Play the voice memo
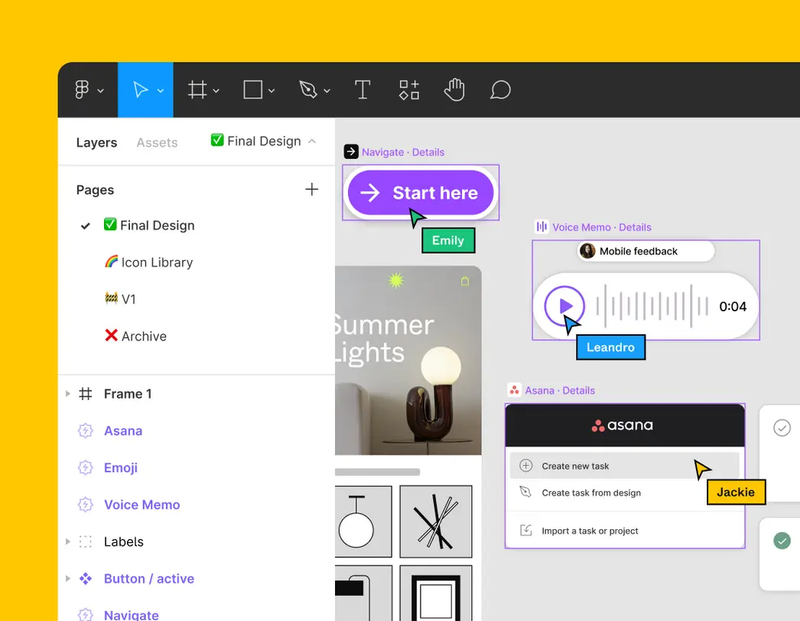 564,306
